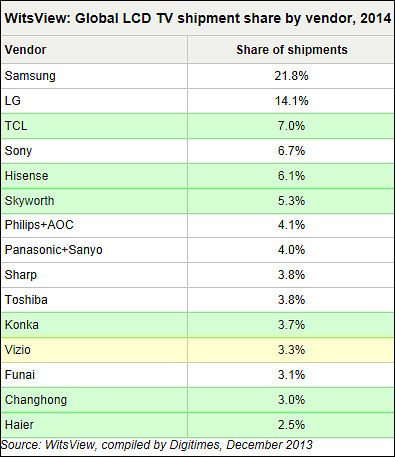395x457 pixels.
Task: Click the table title text
Action: (197, 18)
